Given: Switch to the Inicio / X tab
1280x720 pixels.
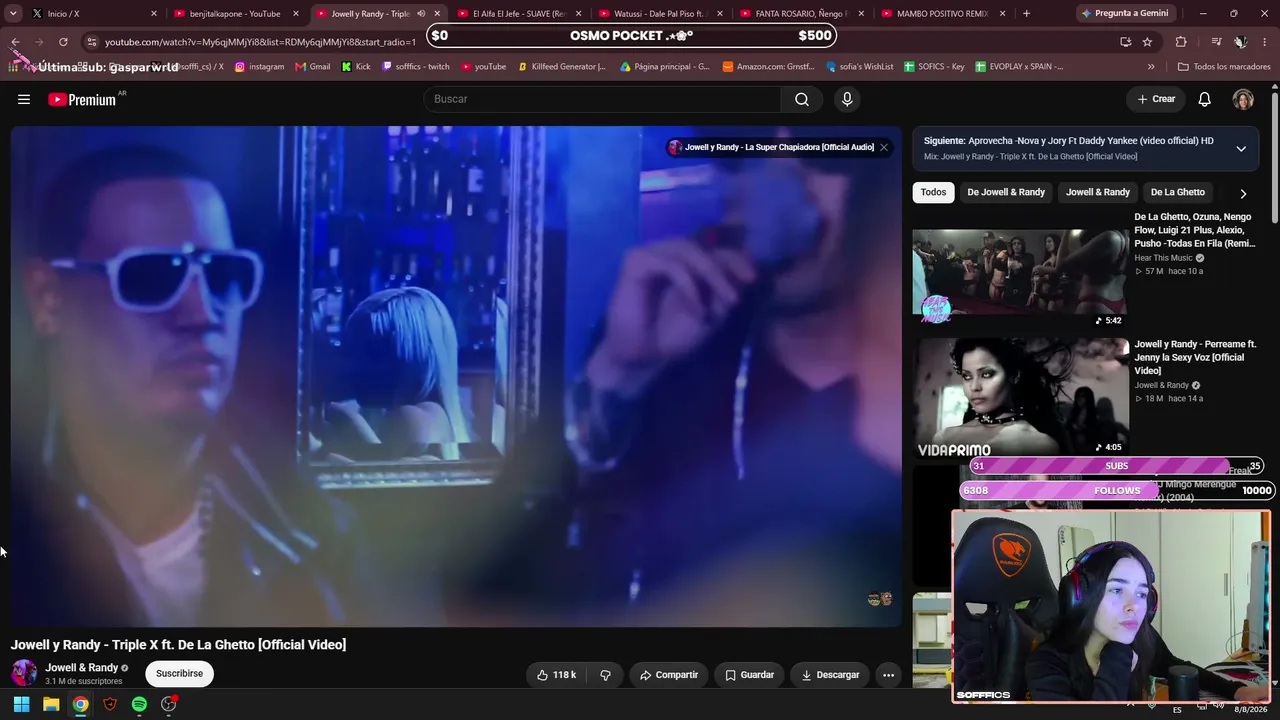Looking at the screenshot, I should (x=92, y=14).
